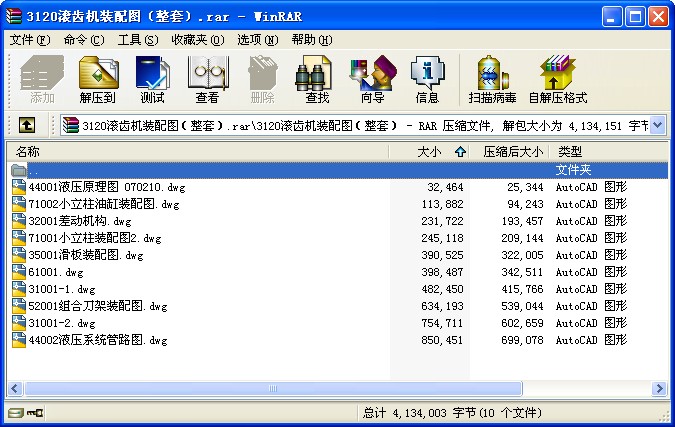This screenshot has width=675, height=427.
Task: Sort by 类型 column header
Action: [x=608, y=152]
